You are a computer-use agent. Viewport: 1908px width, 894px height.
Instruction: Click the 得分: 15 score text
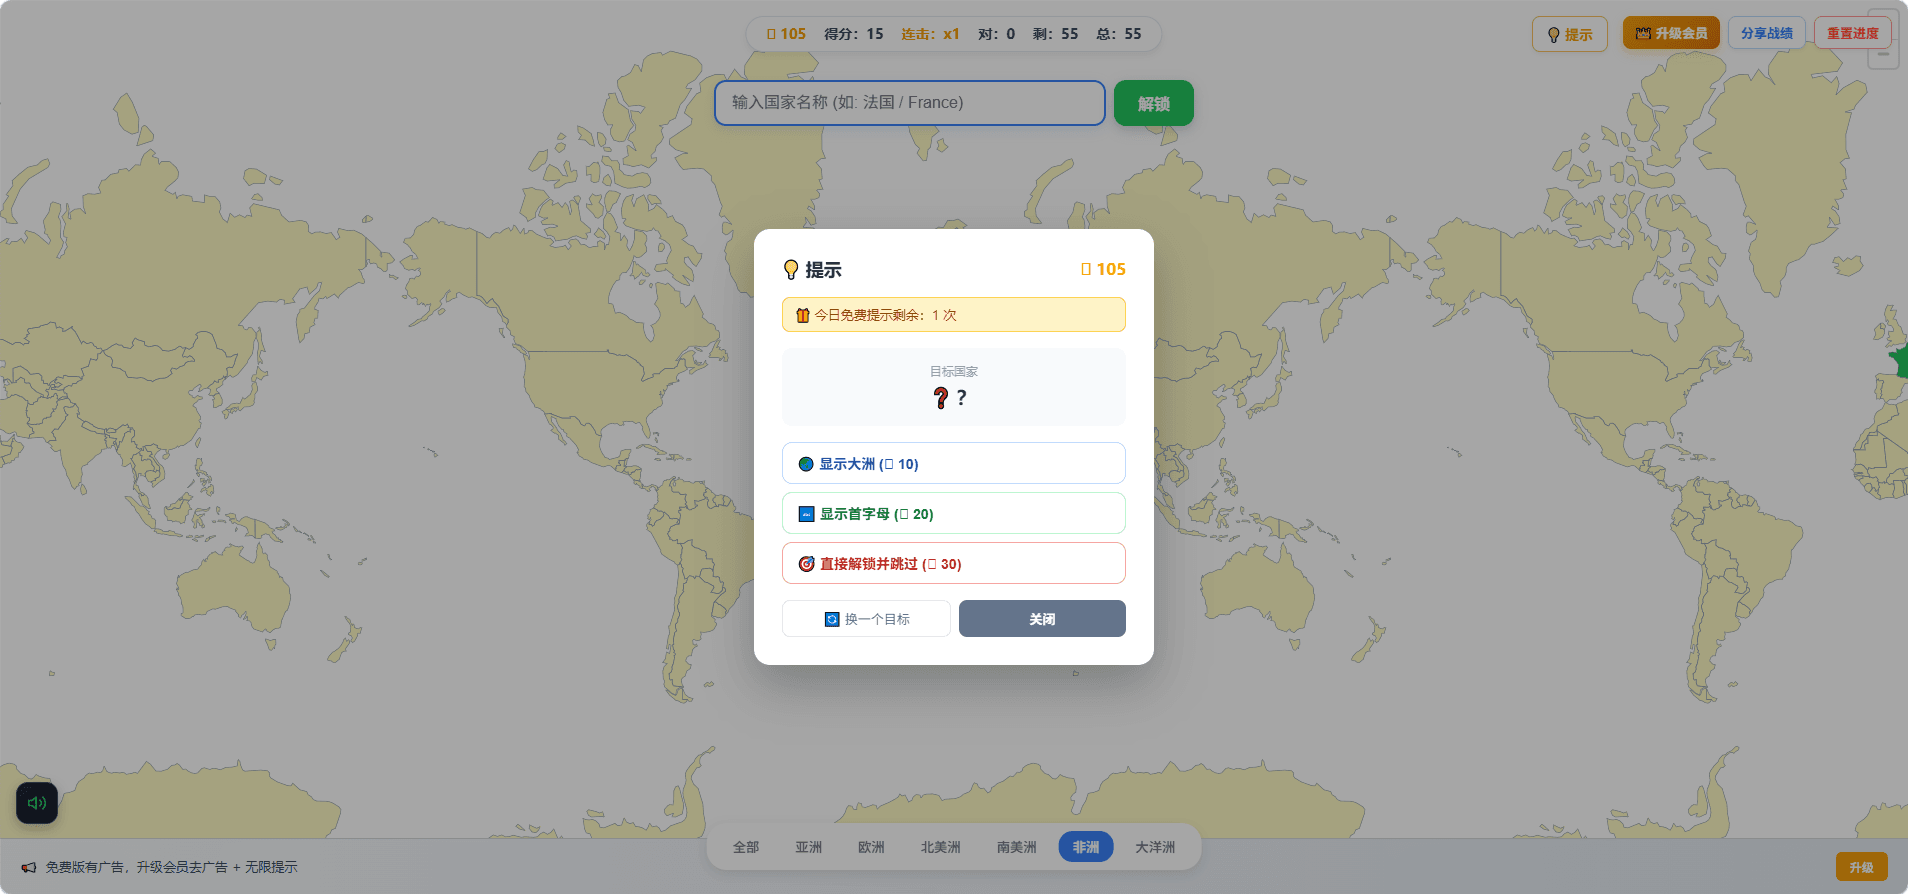854,34
